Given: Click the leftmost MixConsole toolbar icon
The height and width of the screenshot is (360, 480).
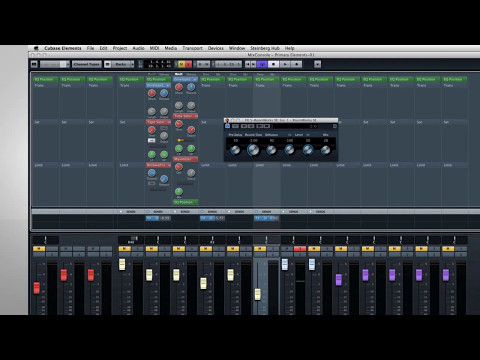Looking at the screenshot, I should point(34,64).
